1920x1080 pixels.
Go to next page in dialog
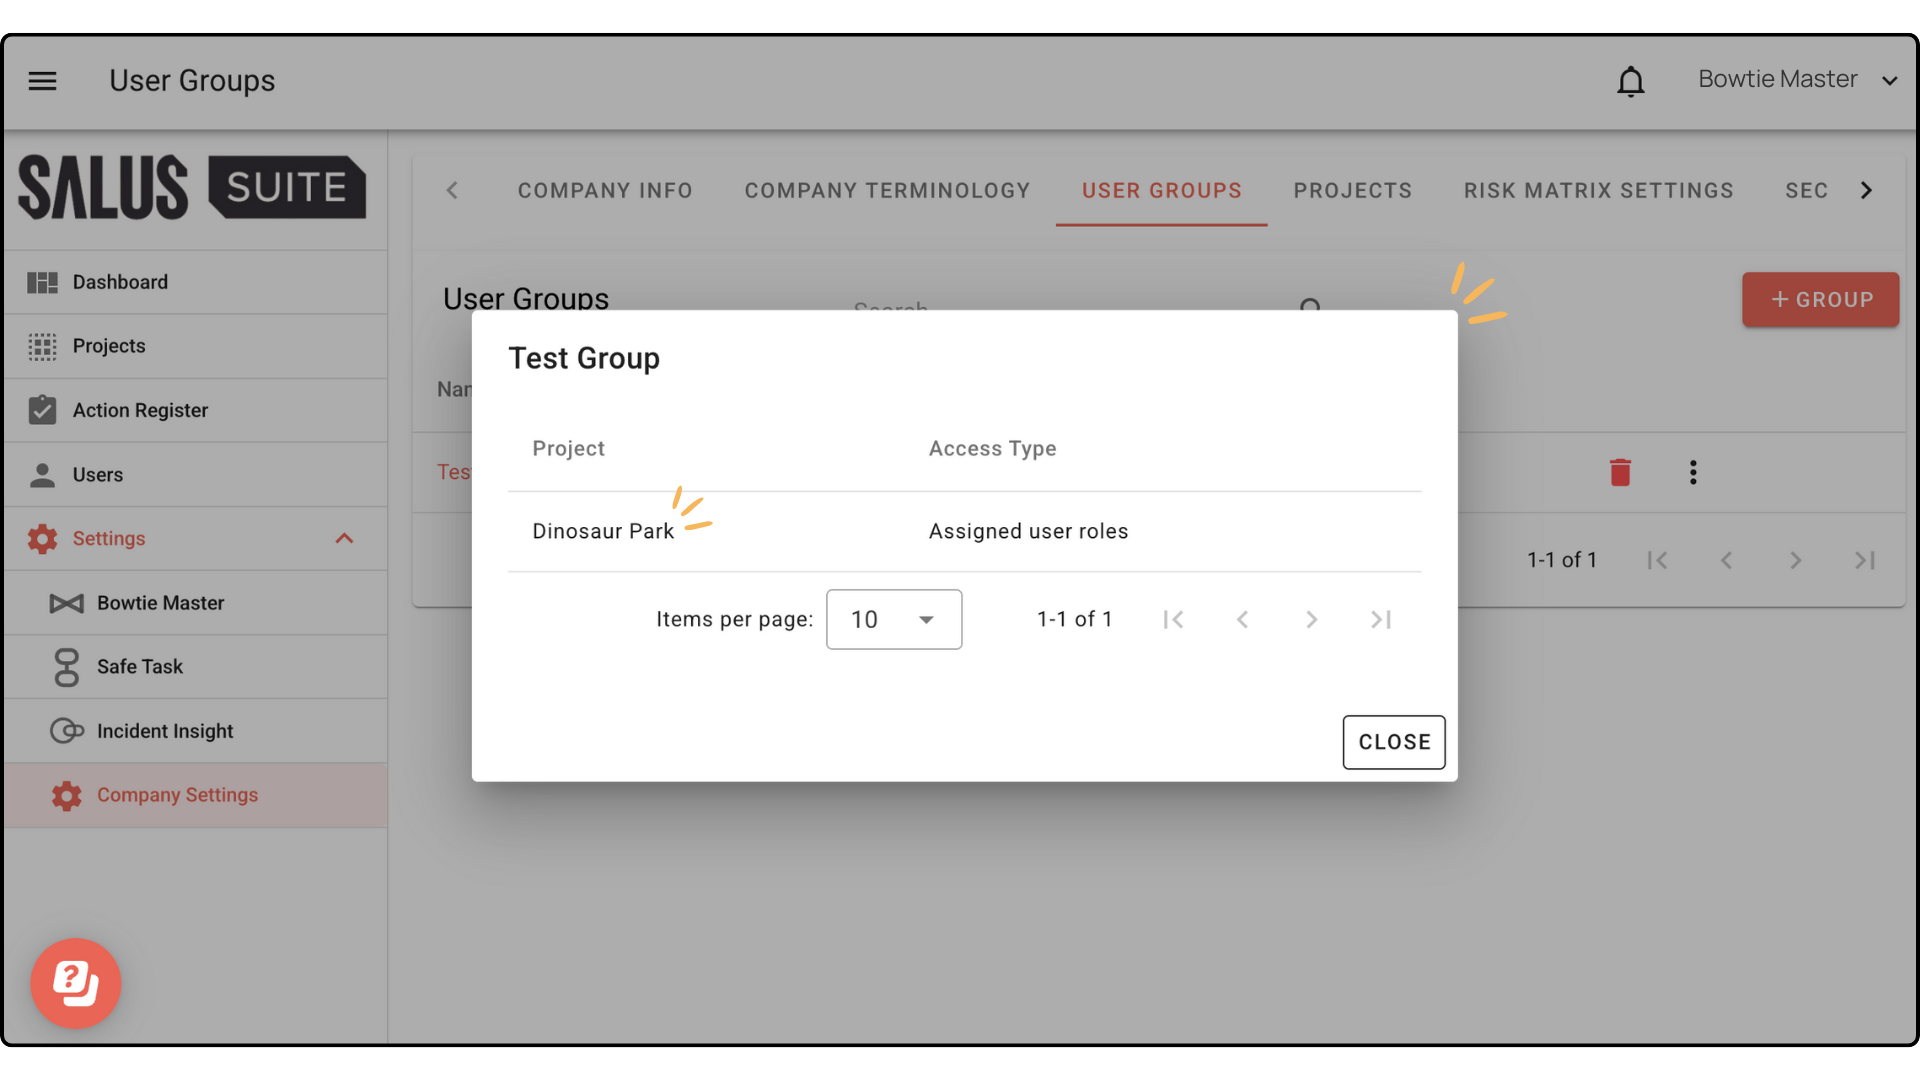tap(1311, 620)
